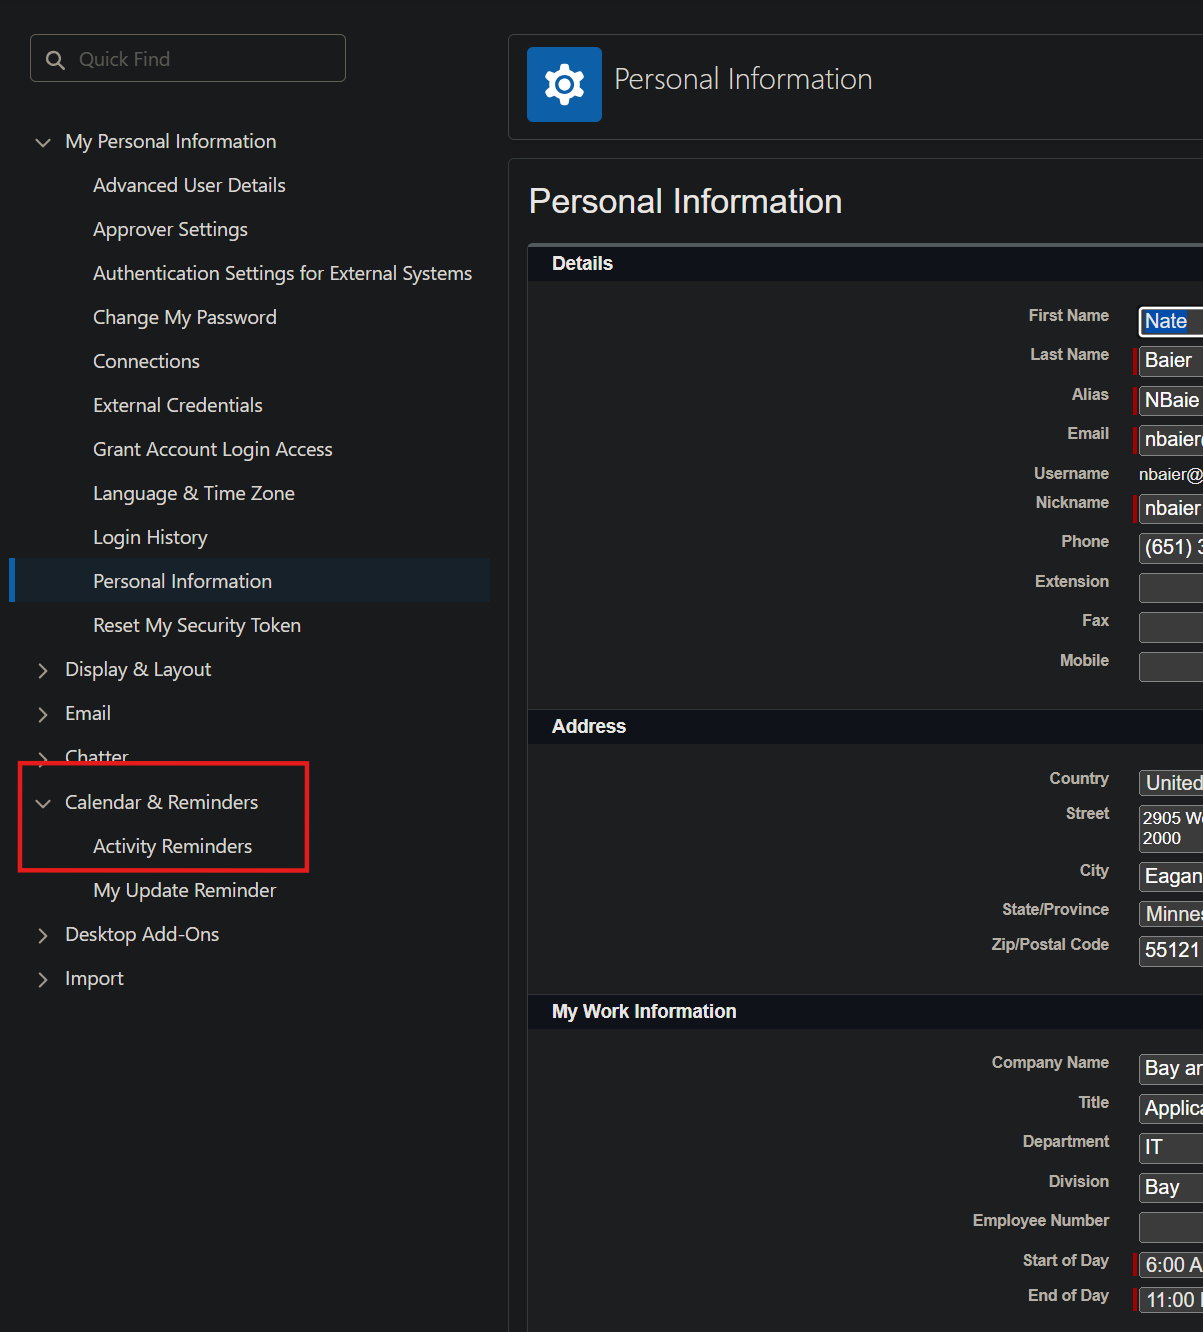Image resolution: width=1203 pixels, height=1332 pixels.
Task: Click the Quick Find search icon
Action: pos(56,60)
